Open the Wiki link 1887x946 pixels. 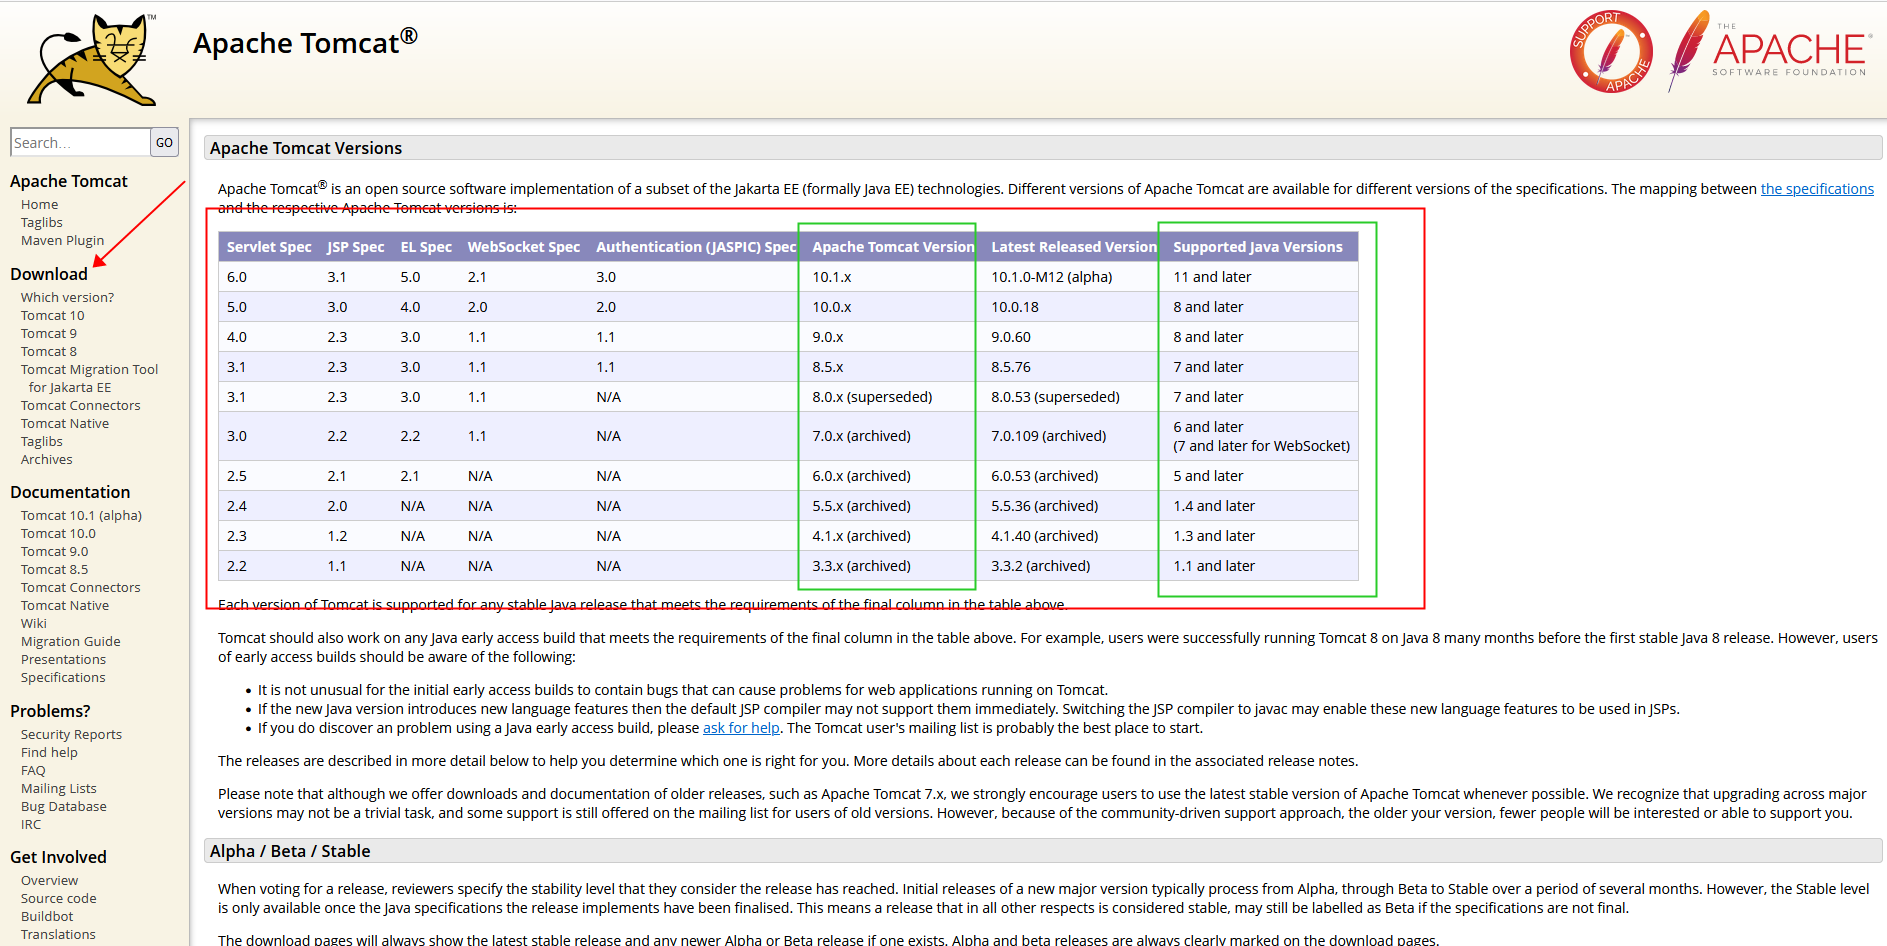click(x=34, y=623)
